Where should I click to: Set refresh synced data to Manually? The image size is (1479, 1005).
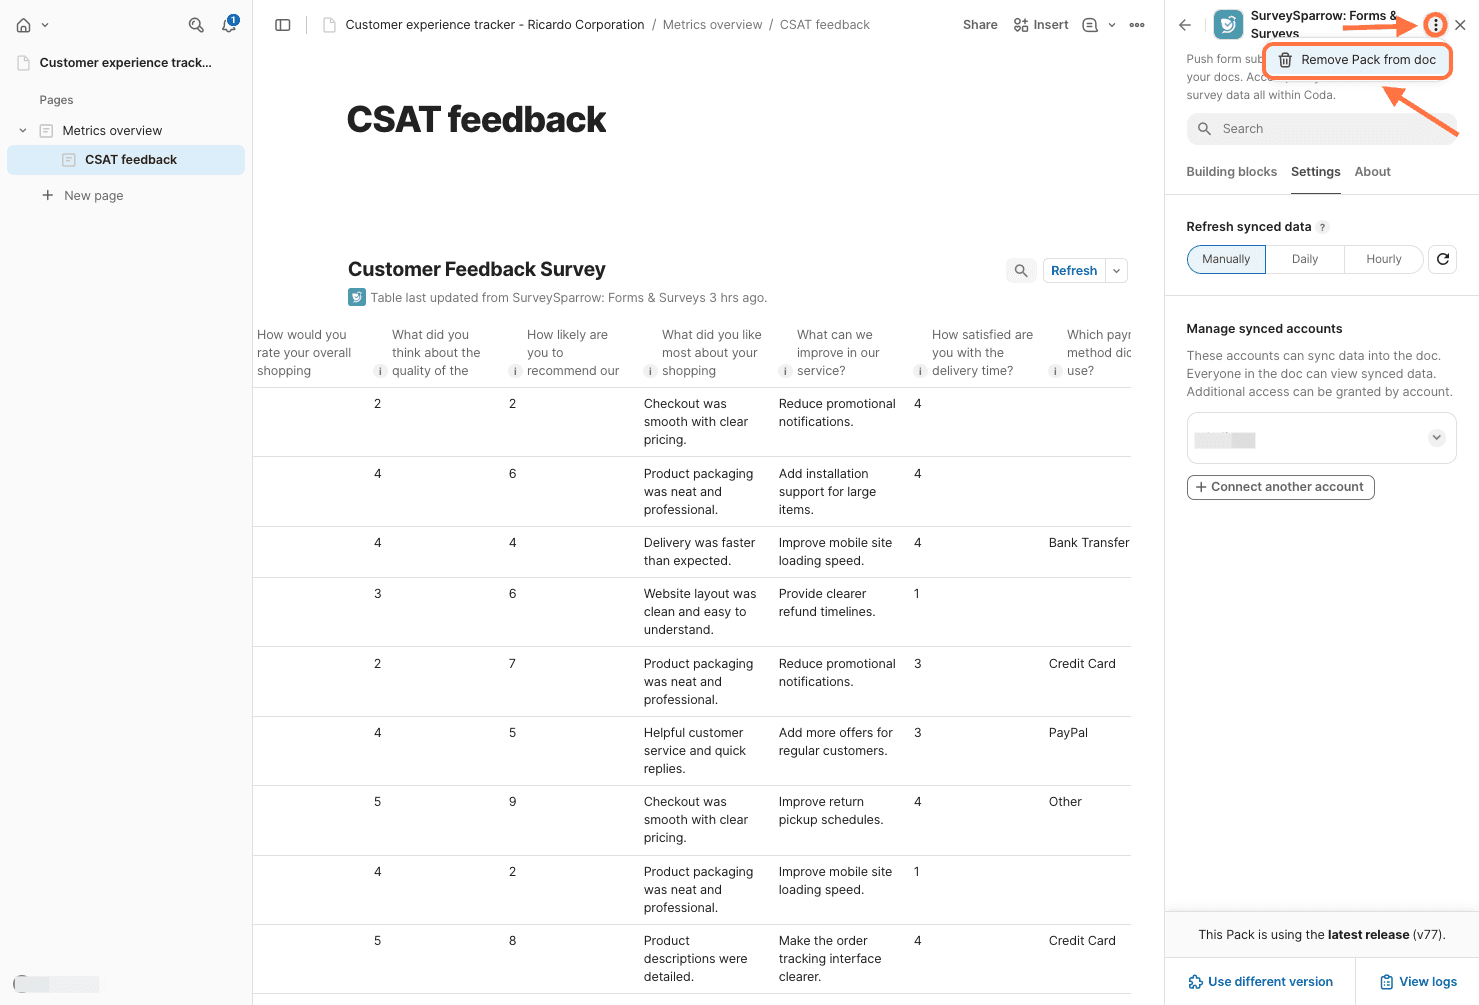pyautogui.click(x=1226, y=259)
